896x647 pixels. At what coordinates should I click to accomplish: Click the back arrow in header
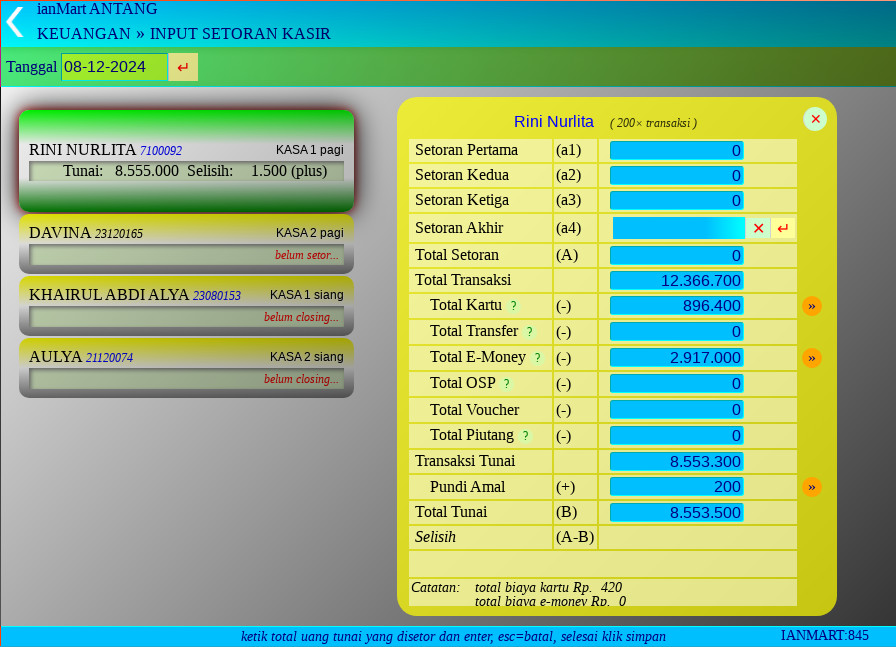click(14, 22)
